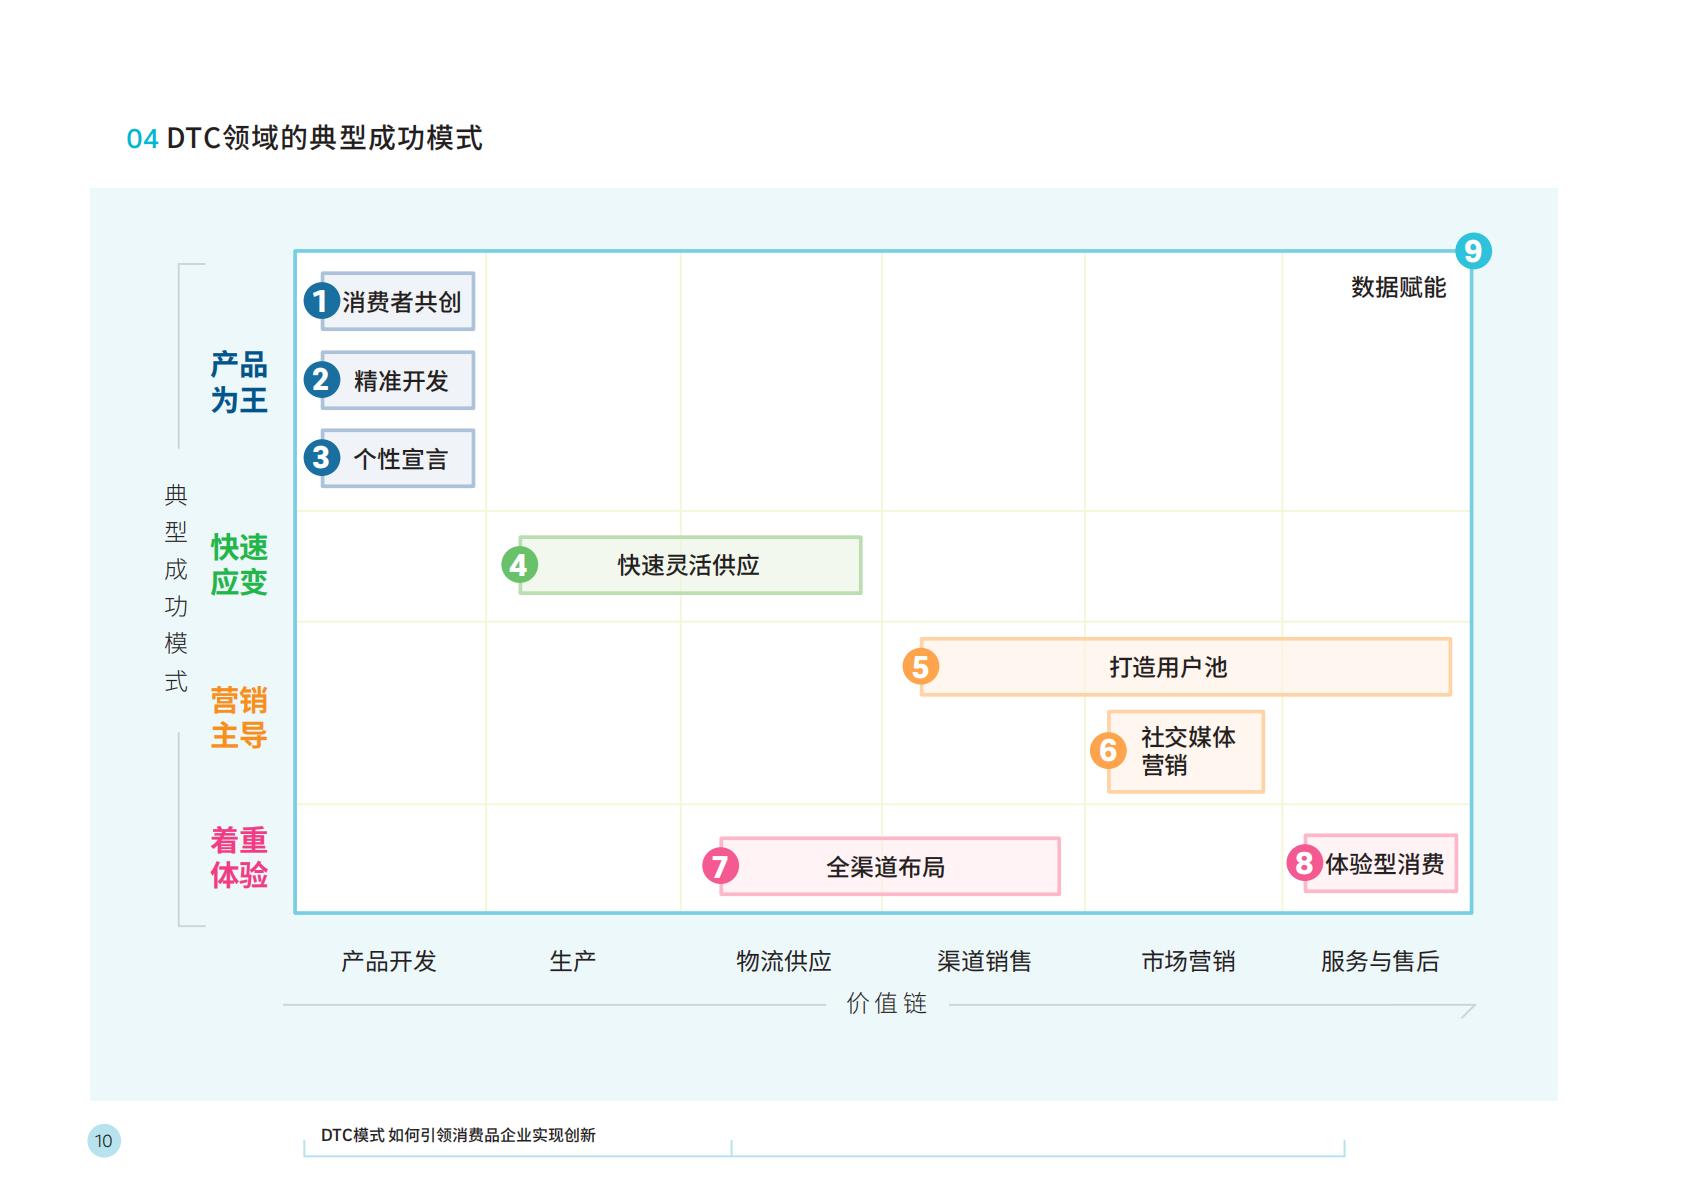Select the 精准开发 box
The image size is (1683, 1190).
pos(398,380)
